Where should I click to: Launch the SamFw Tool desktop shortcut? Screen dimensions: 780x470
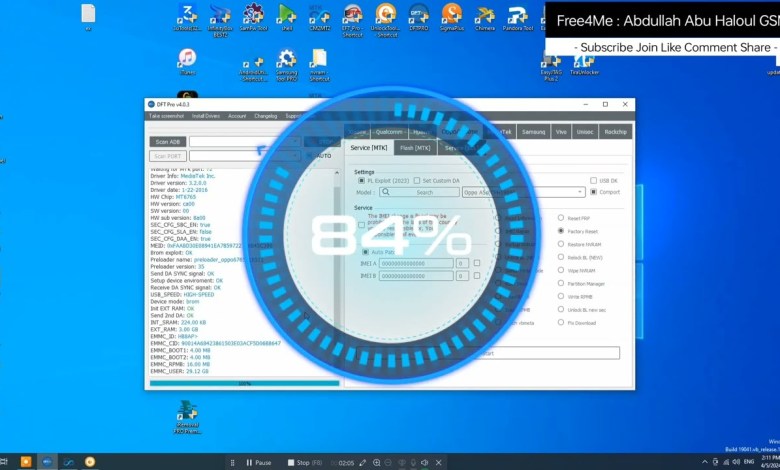coord(254,16)
